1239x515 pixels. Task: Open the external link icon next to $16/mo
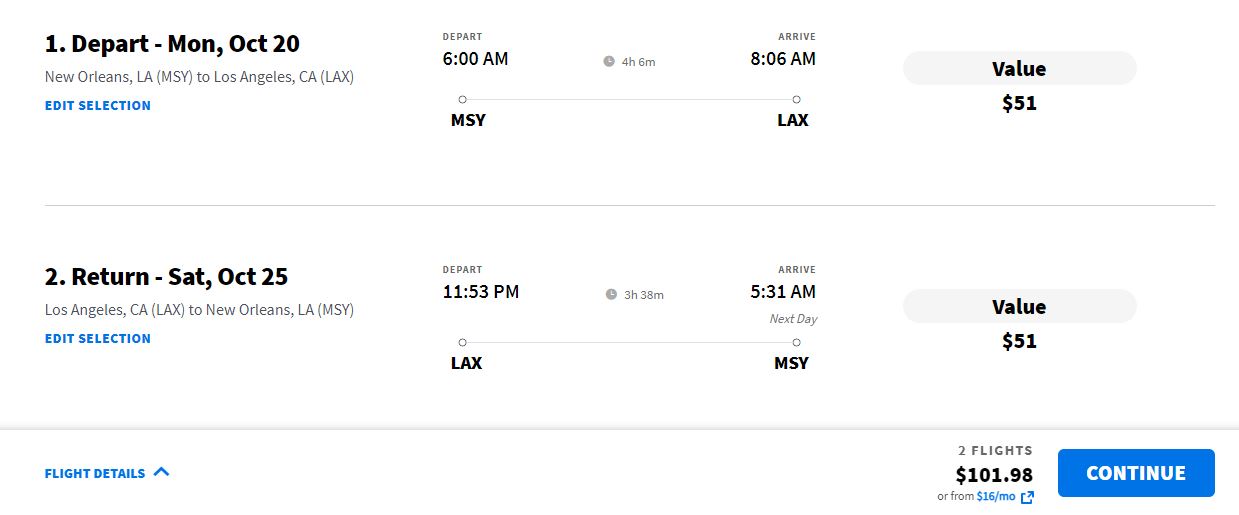click(x=1027, y=497)
